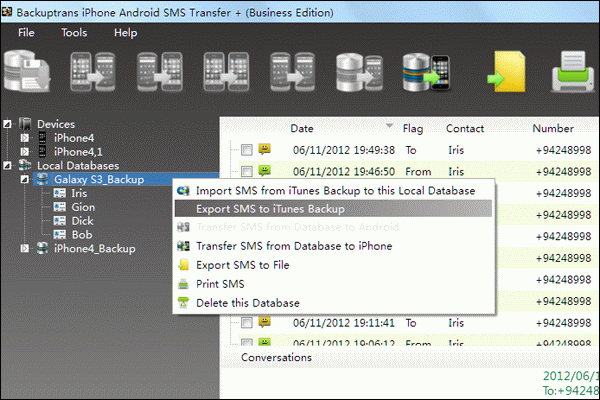Click the database to iPhone transfer toolbar icon
This screenshot has height=400, width=600.
[x=426, y=72]
